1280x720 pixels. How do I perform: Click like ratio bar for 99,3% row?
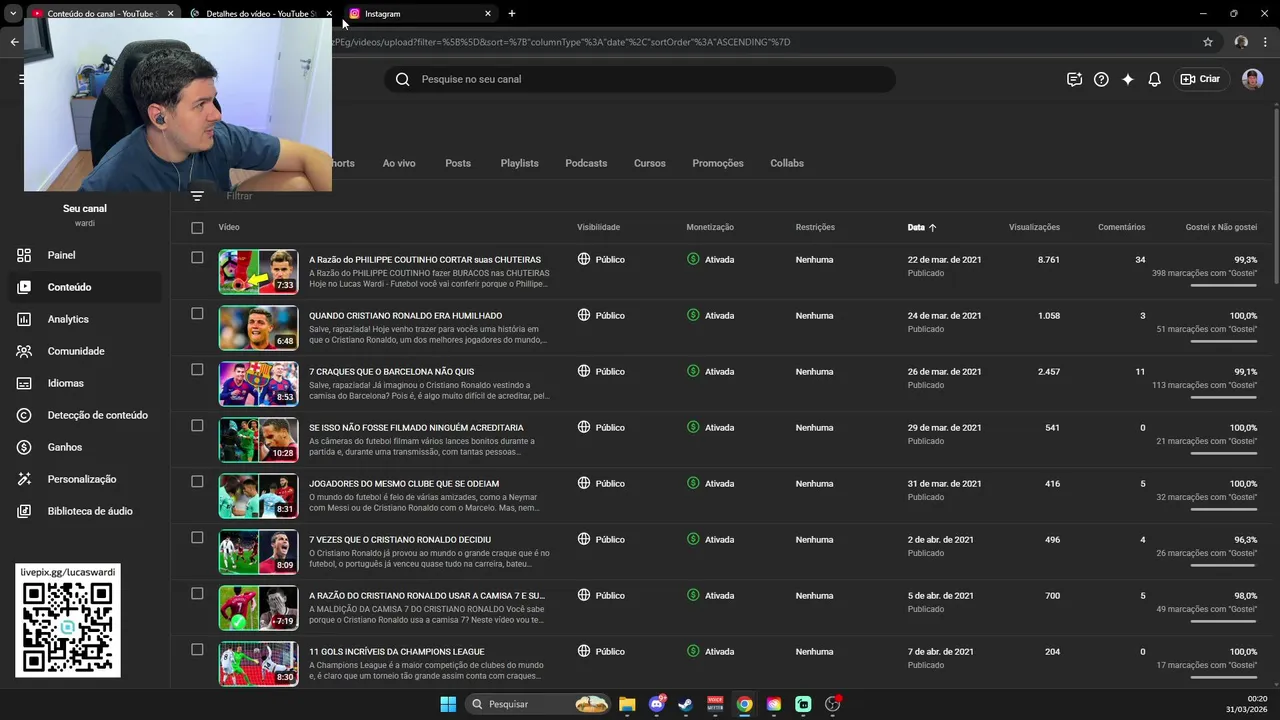1224,286
